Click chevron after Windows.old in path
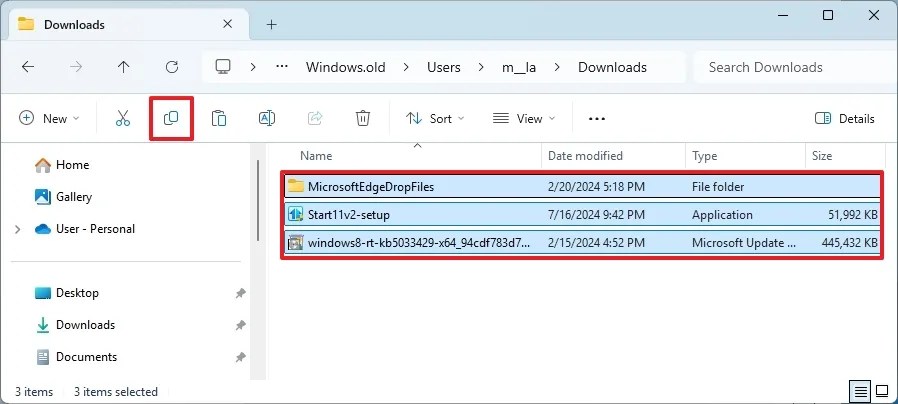Image resolution: width=898 pixels, height=404 pixels. point(406,67)
